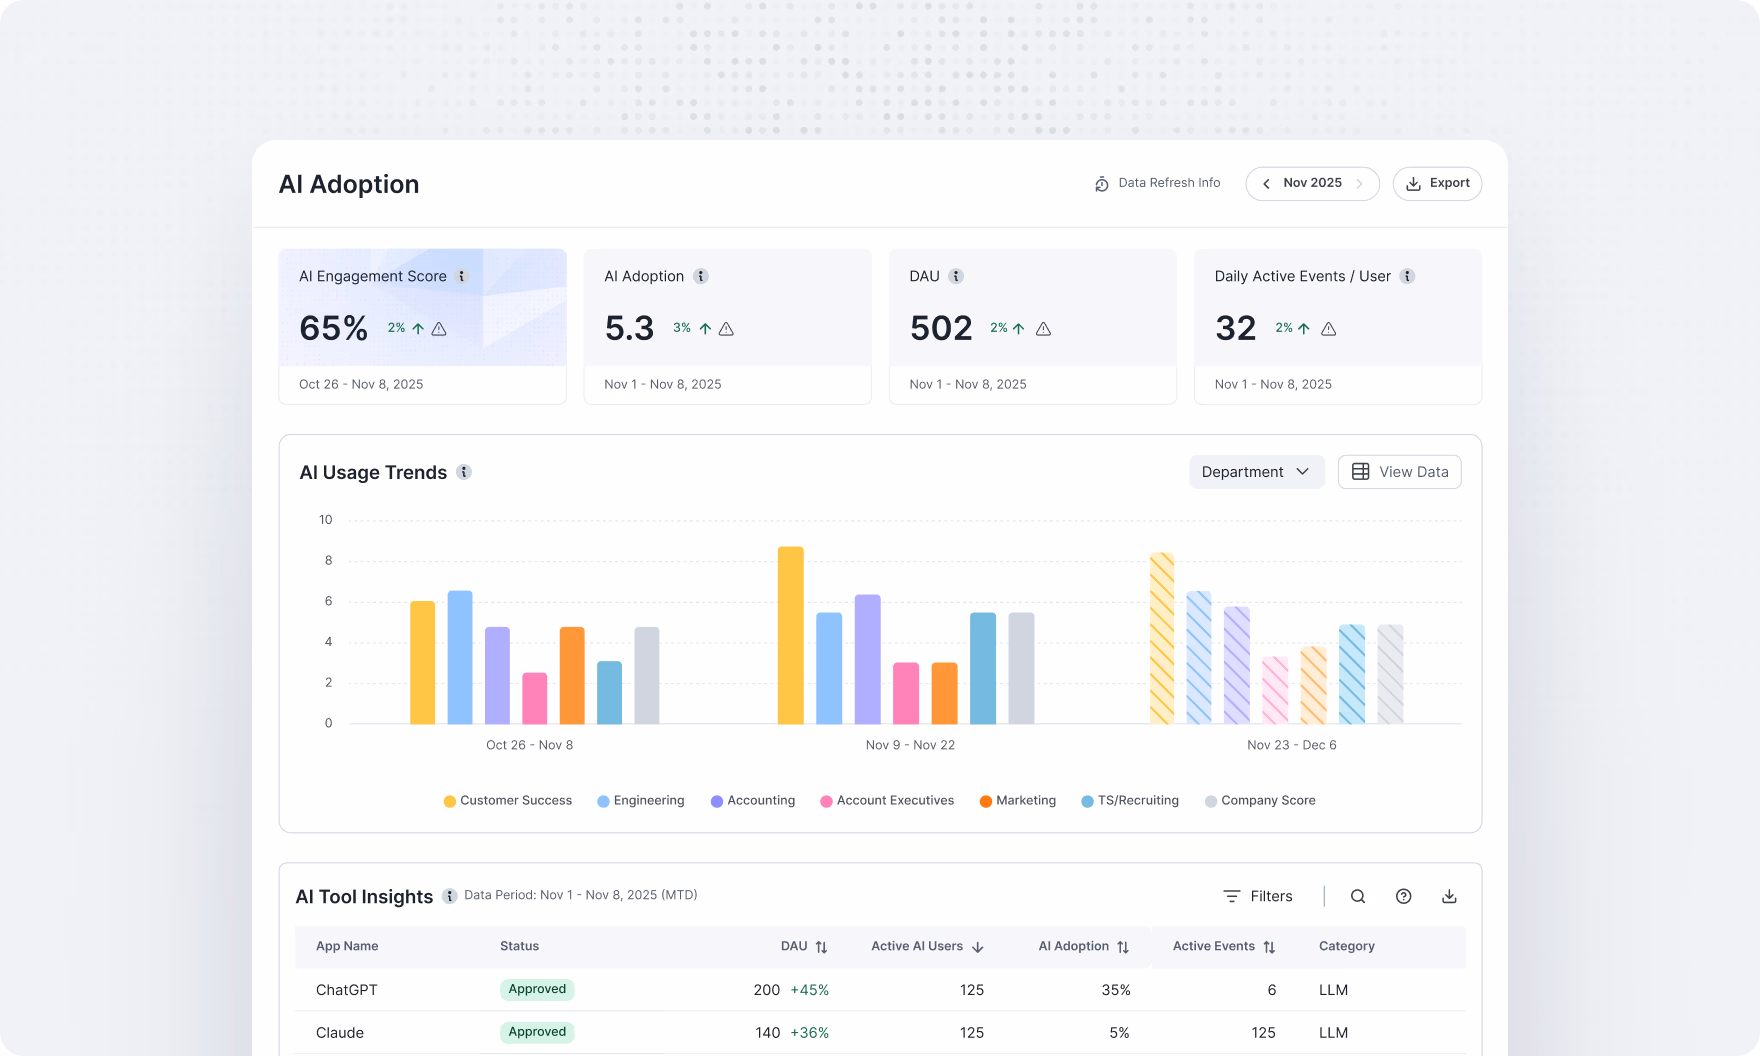Click the Export button
This screenshot has height=1056, width=1760.
click(x=1437, y=183)
